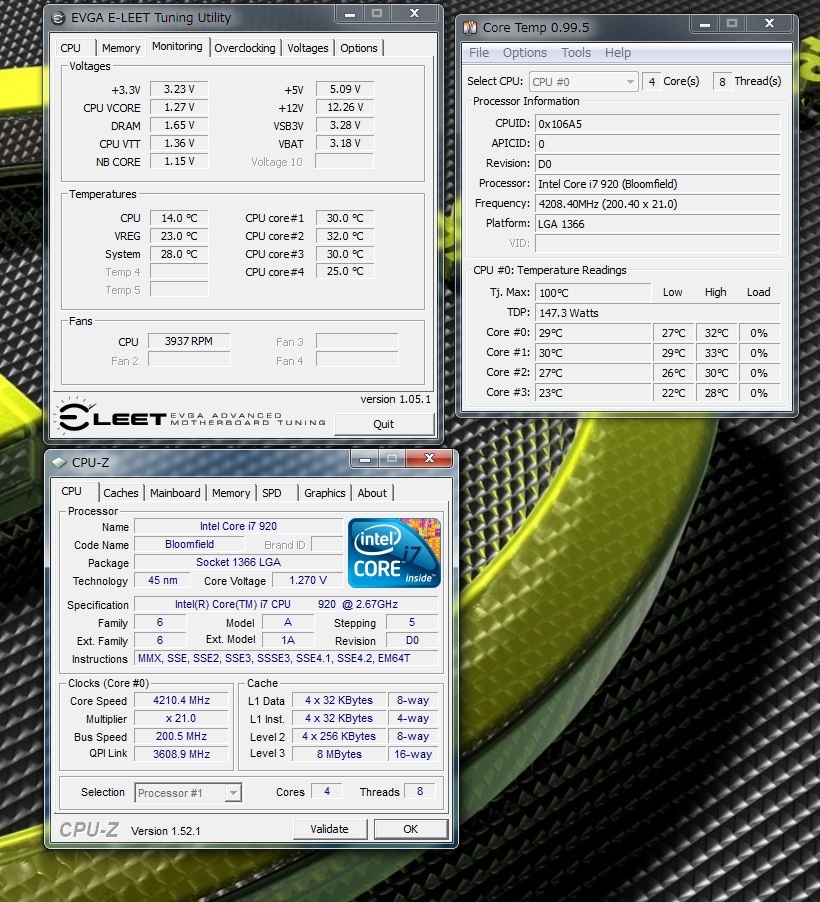This screenshot has height=902, width=820.
Task: Open the Graphics tab in CPU-Z
Action: click(x=325, y=493)
